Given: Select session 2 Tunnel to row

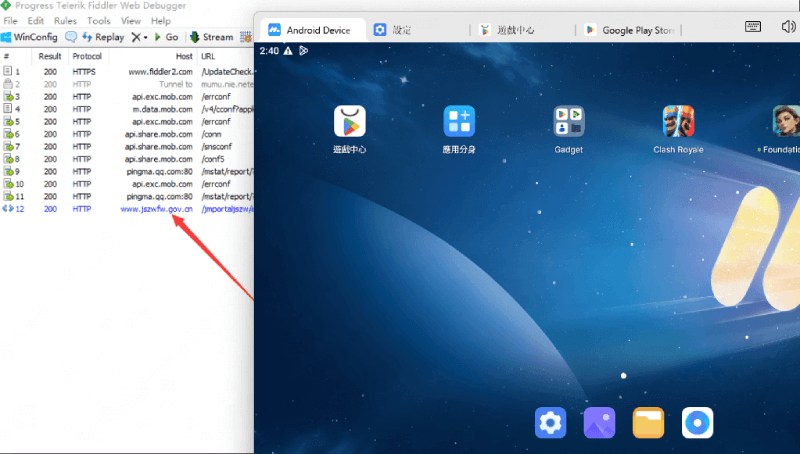Looking at the screenshot, I should tap(127, 84).
